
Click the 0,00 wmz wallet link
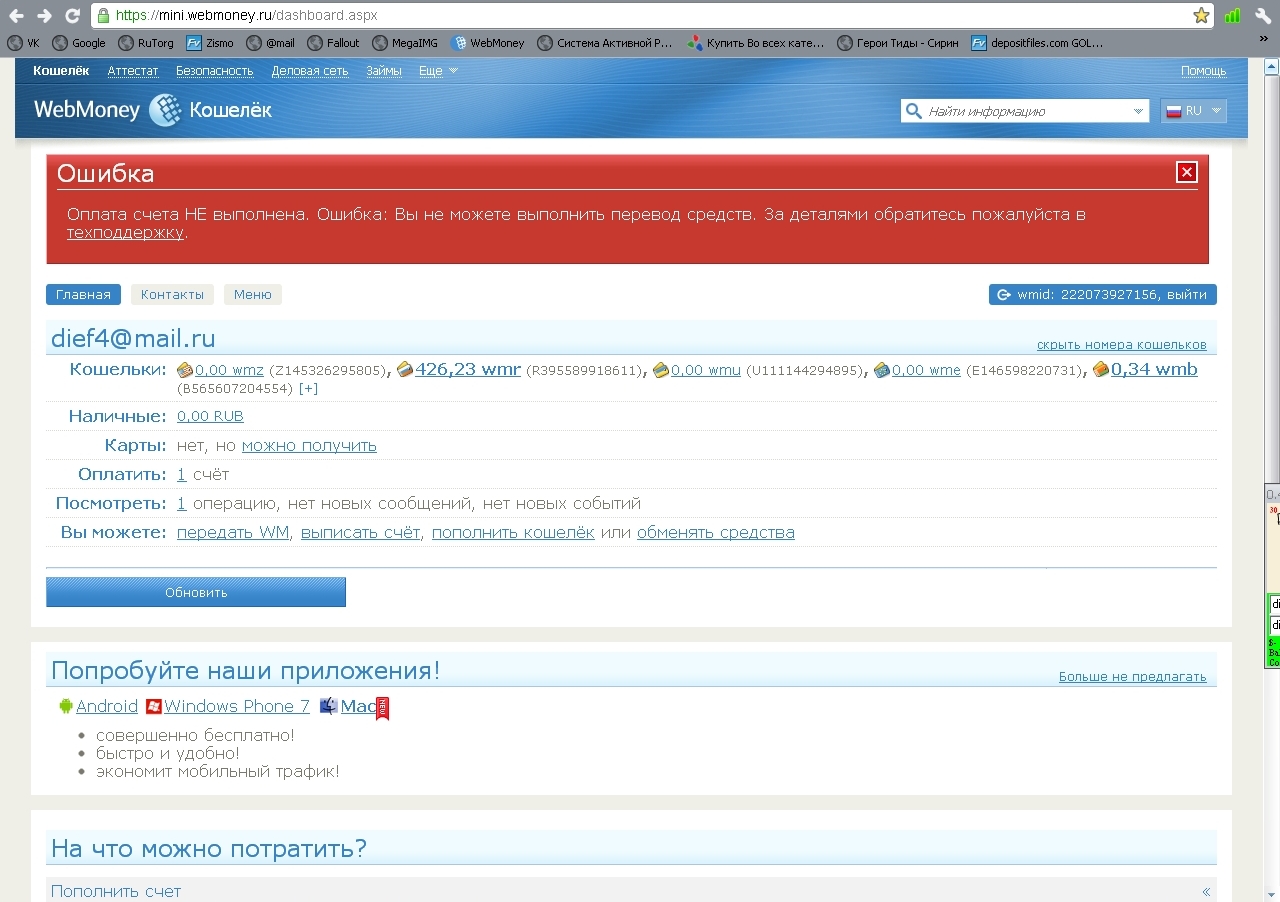tap(229, 370)
